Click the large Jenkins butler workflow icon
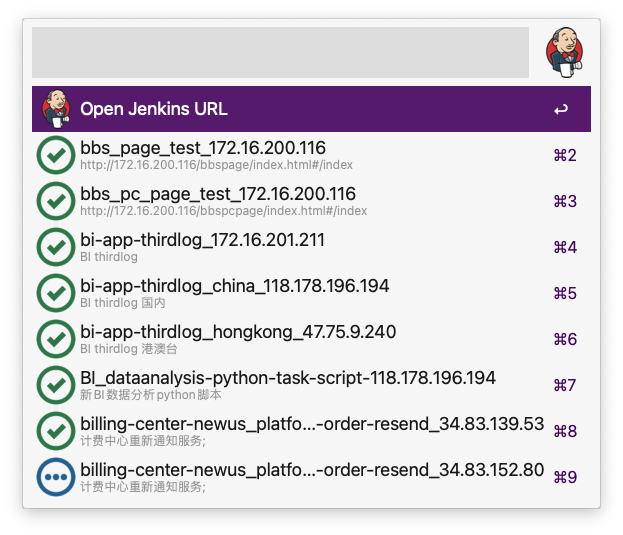The width and height of the screenshot is (623, 535). [565, 52]
